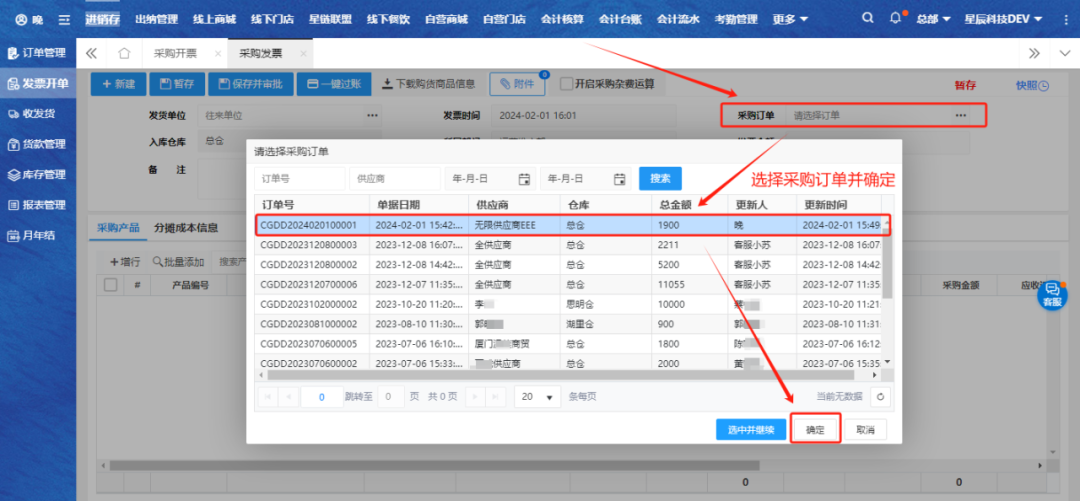The image size is (1080, 501).
Task: Open the 客服 customer service chat bubble
Action: [x=1052, y=294]
